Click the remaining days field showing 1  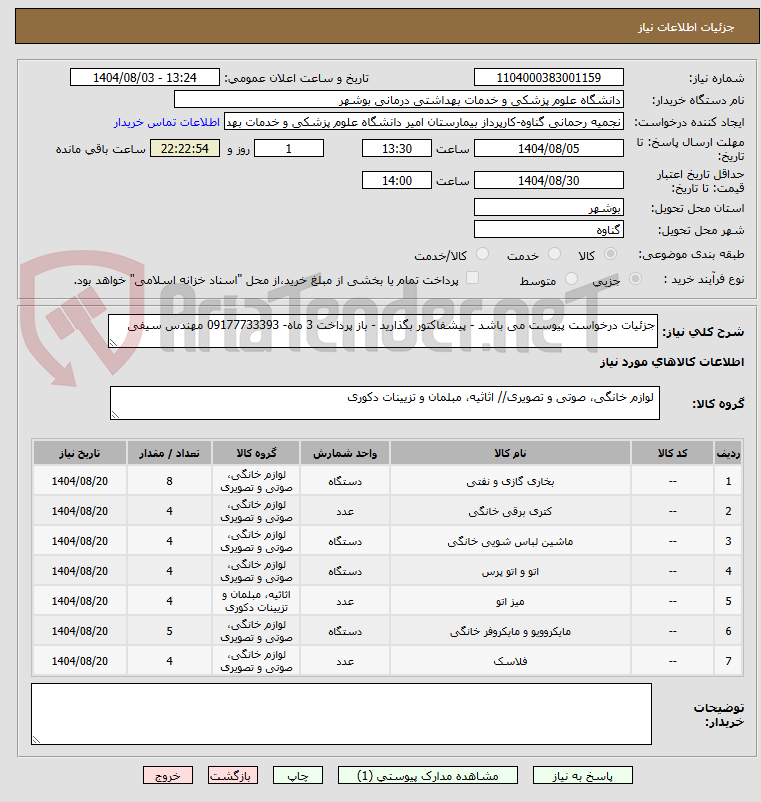click(289, 149)
